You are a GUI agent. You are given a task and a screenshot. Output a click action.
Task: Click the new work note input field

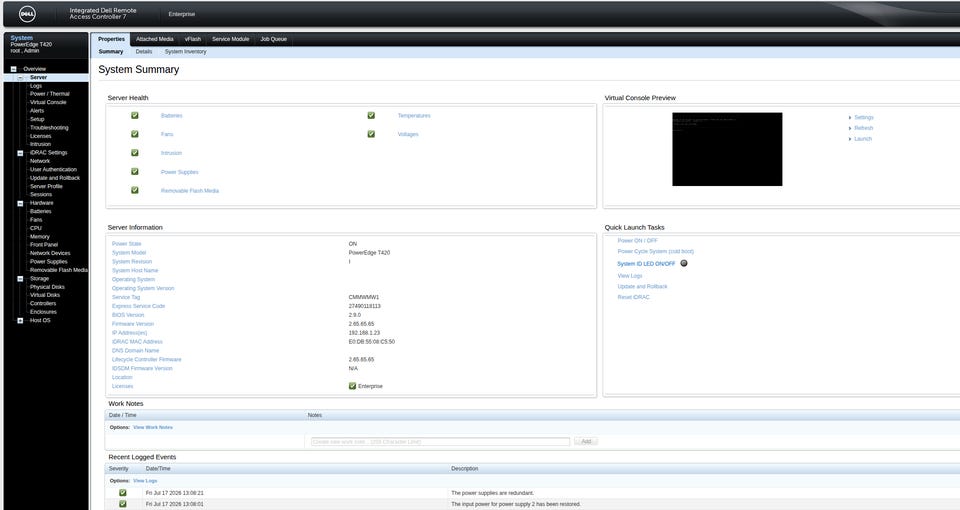point(440,441)
